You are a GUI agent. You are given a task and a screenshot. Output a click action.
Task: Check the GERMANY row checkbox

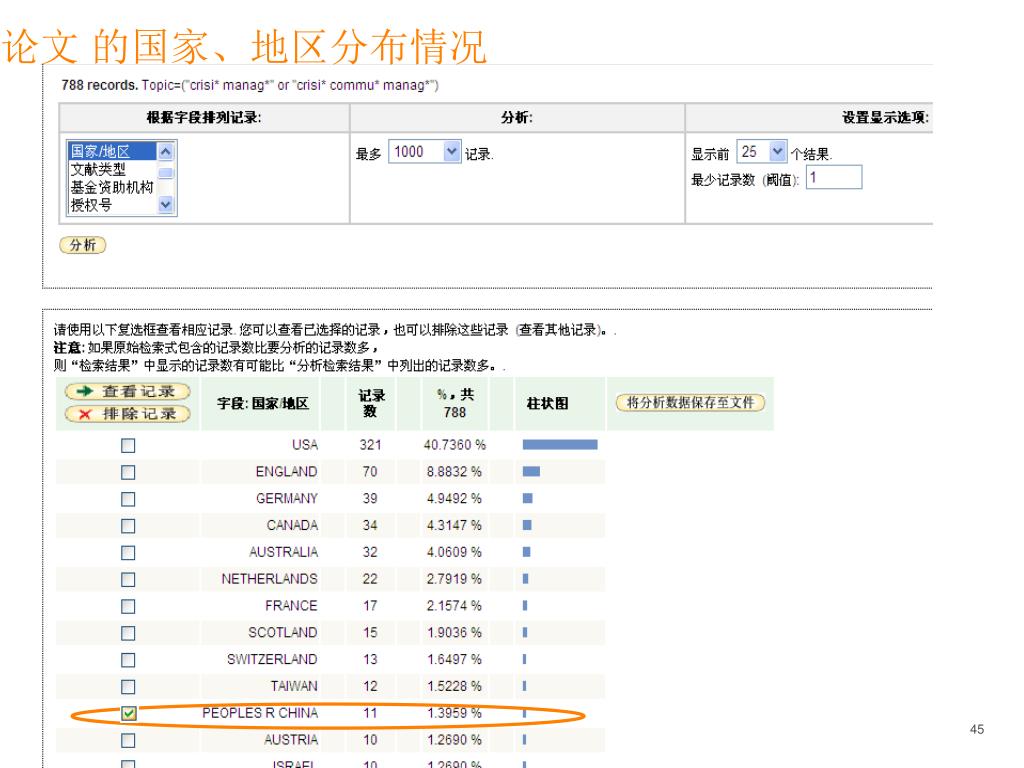click(128, 499)
